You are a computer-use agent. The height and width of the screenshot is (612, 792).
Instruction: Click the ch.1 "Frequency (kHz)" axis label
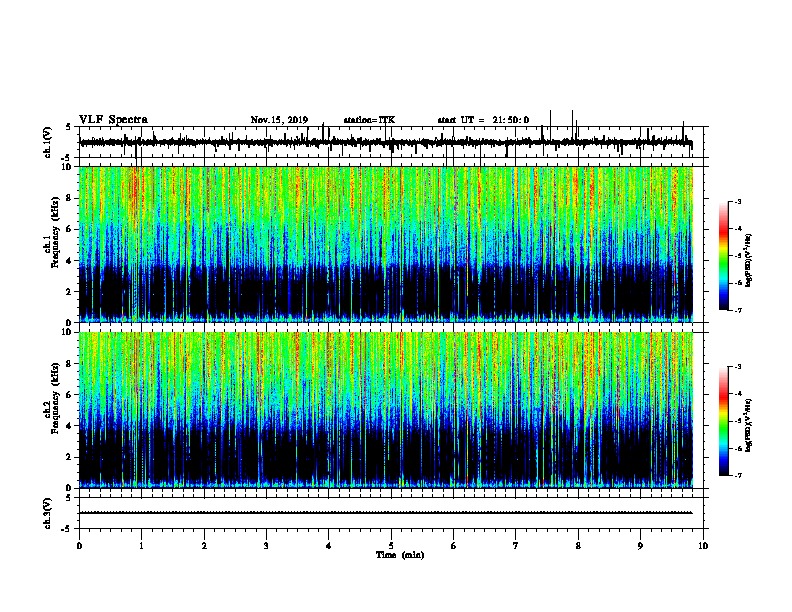(55, 232)
